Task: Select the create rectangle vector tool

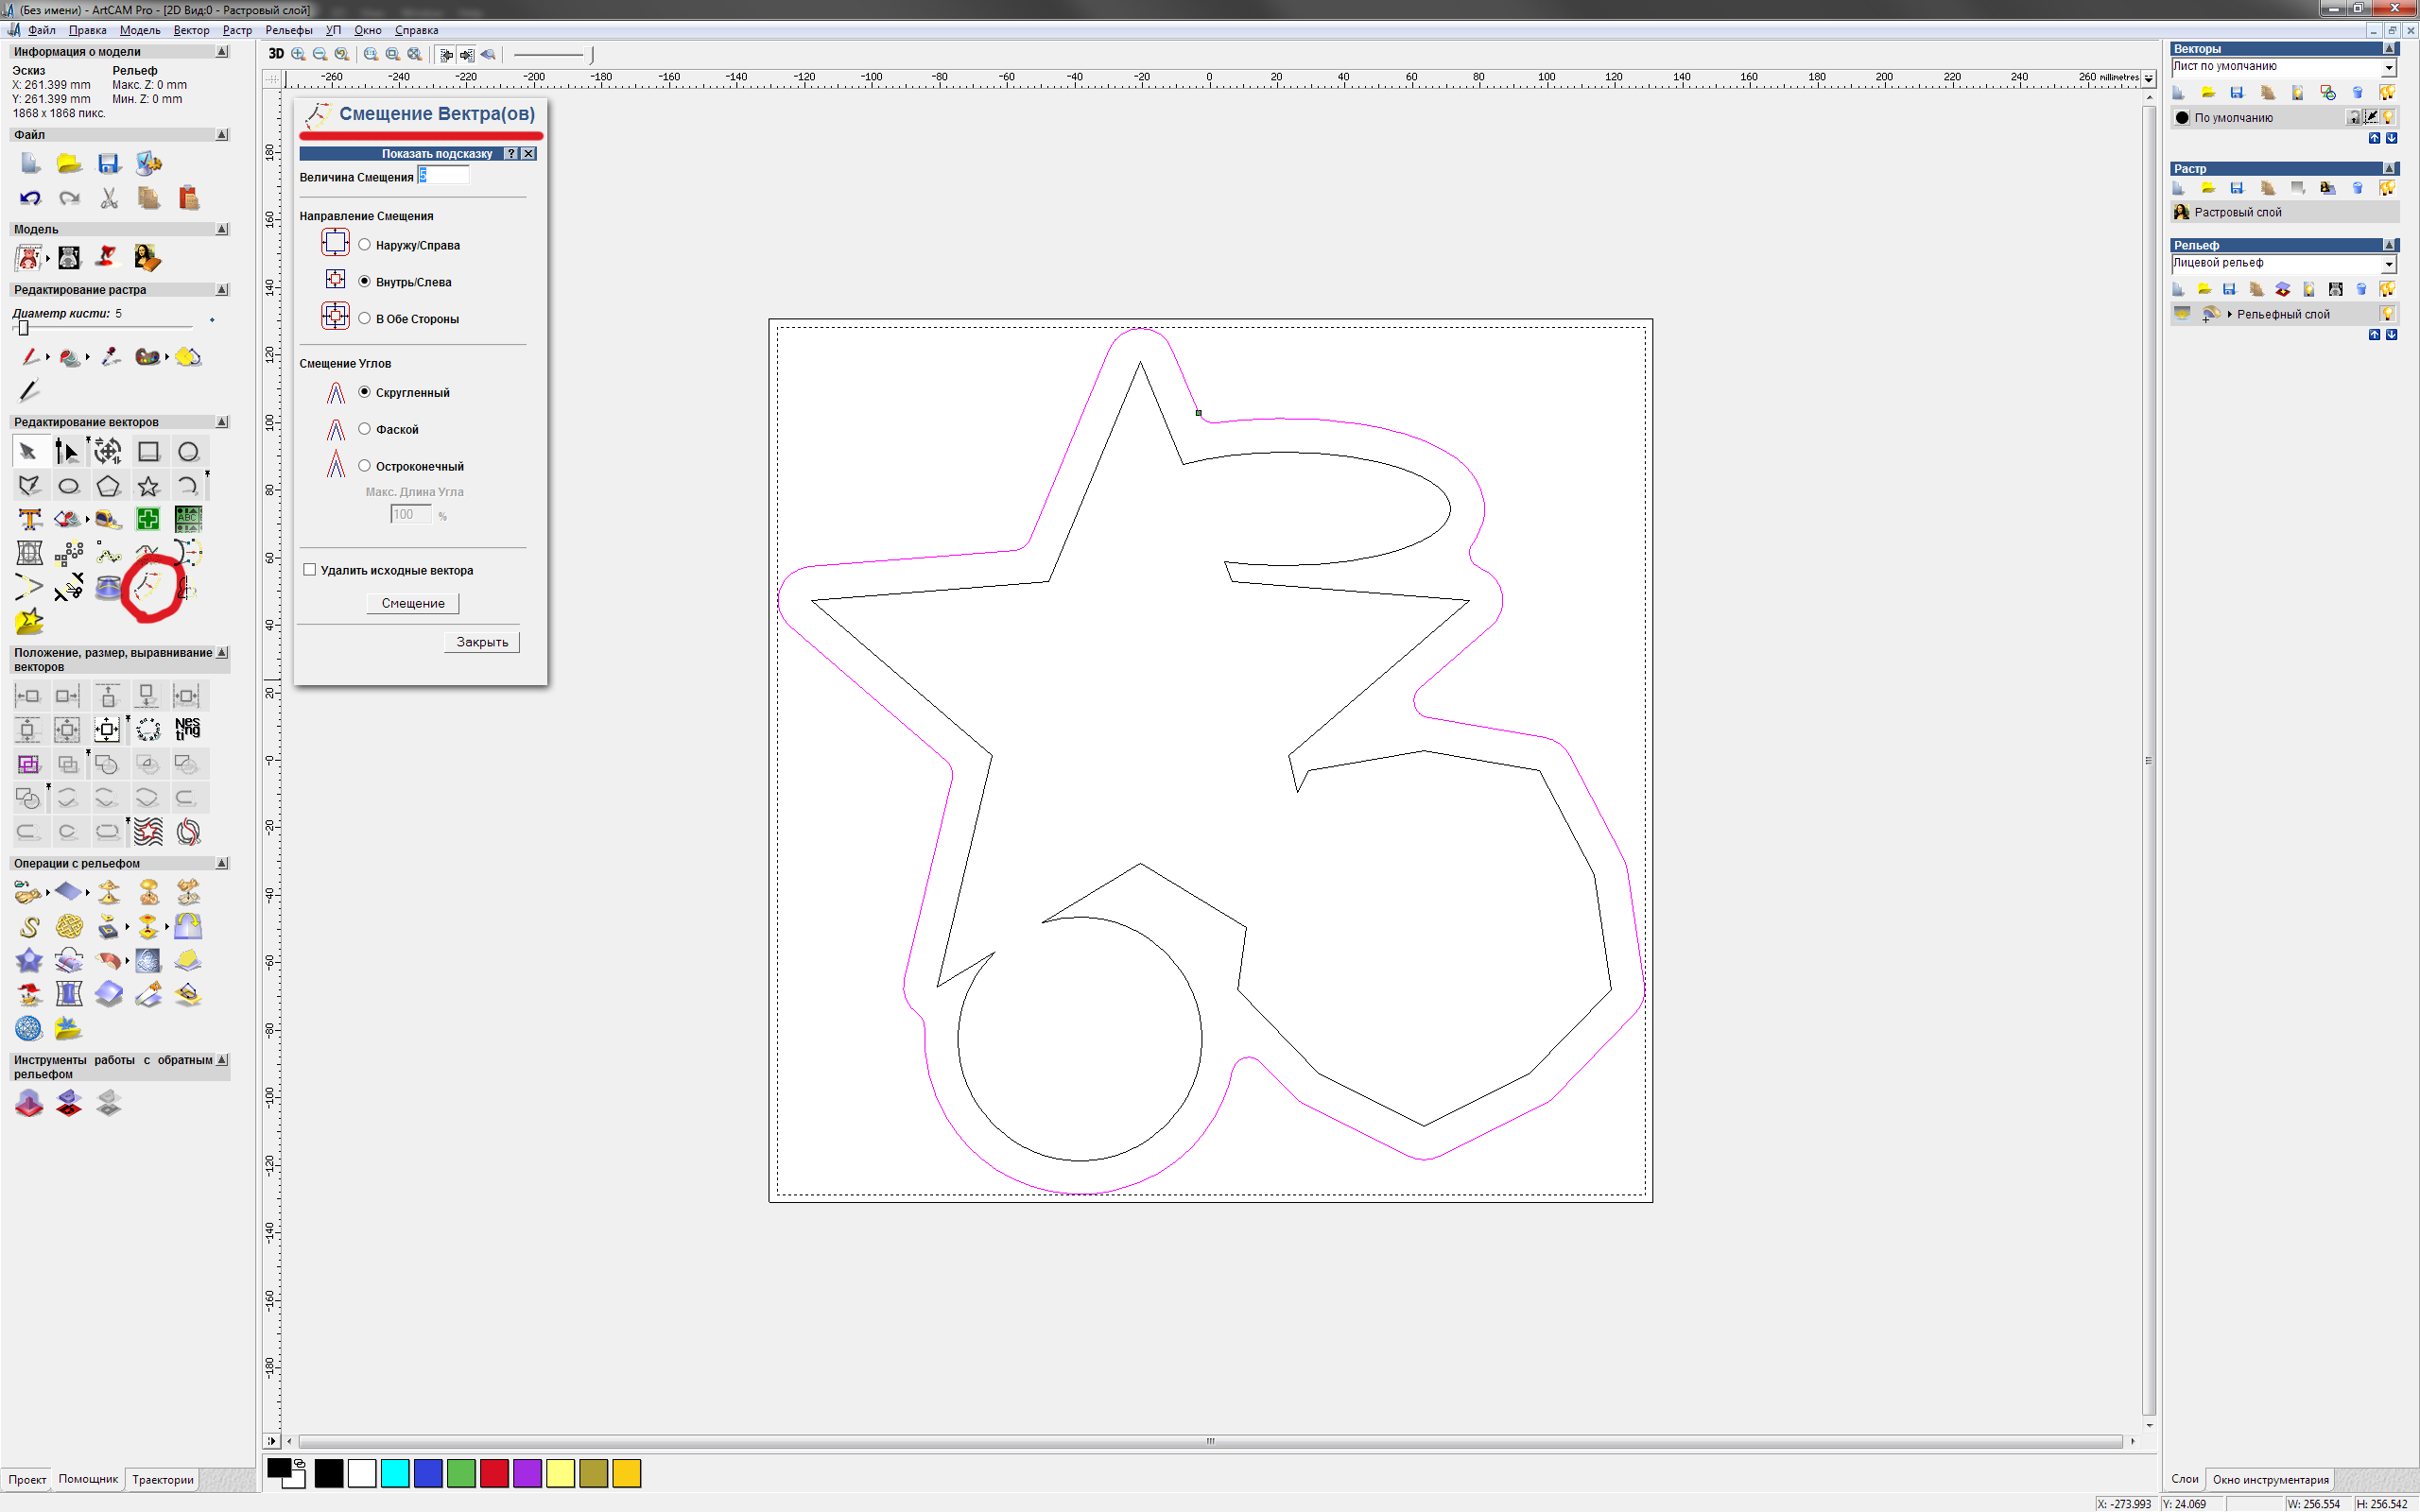Action: point(148,452)
